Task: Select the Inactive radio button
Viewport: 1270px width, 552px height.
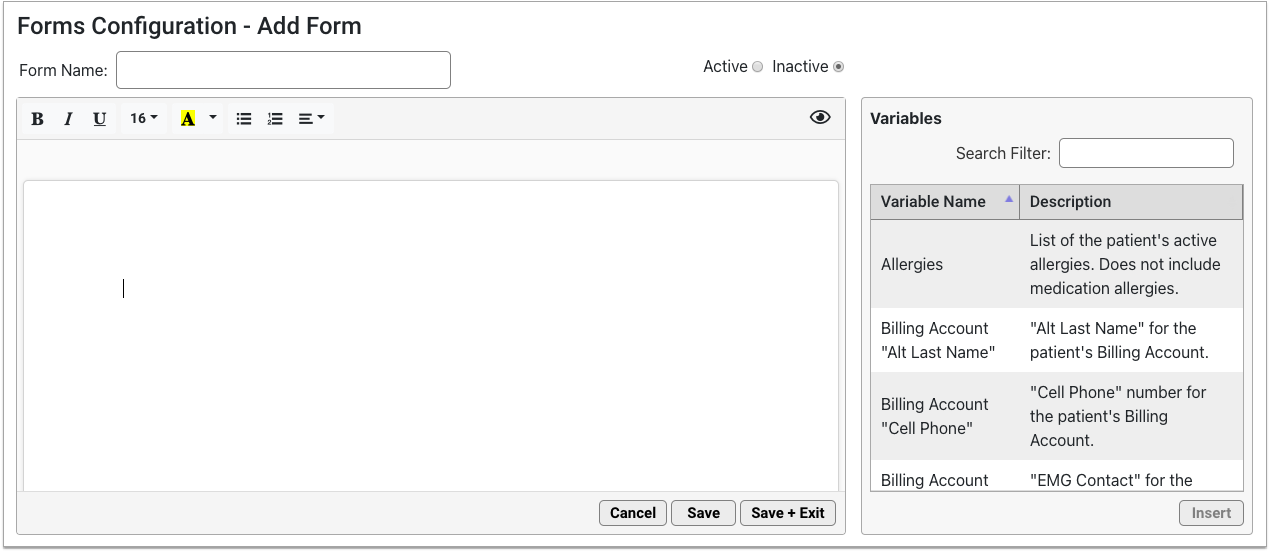Action: click(x=838, y=67)
